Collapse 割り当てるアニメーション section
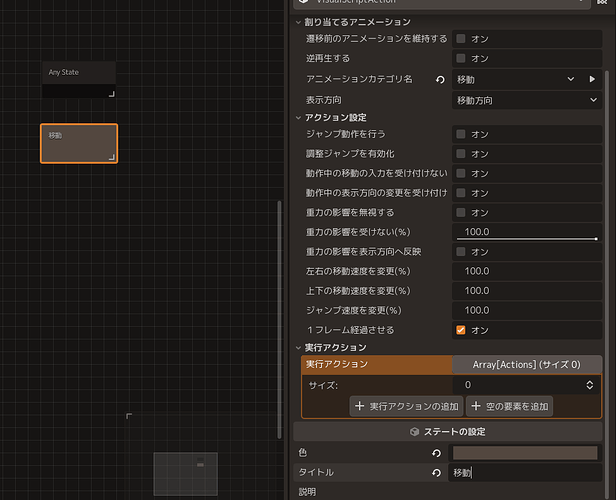The height and width of the screenshot is (500, 616). [x=298, y=22]
